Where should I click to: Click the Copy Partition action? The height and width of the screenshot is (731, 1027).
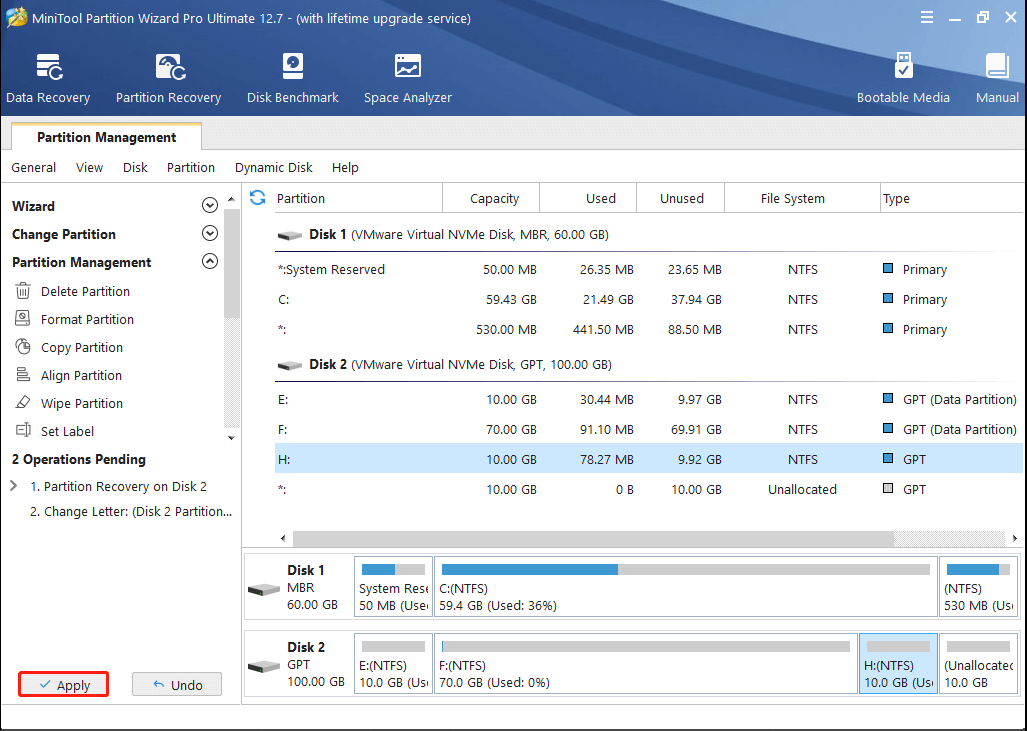[x=82, y=348]
